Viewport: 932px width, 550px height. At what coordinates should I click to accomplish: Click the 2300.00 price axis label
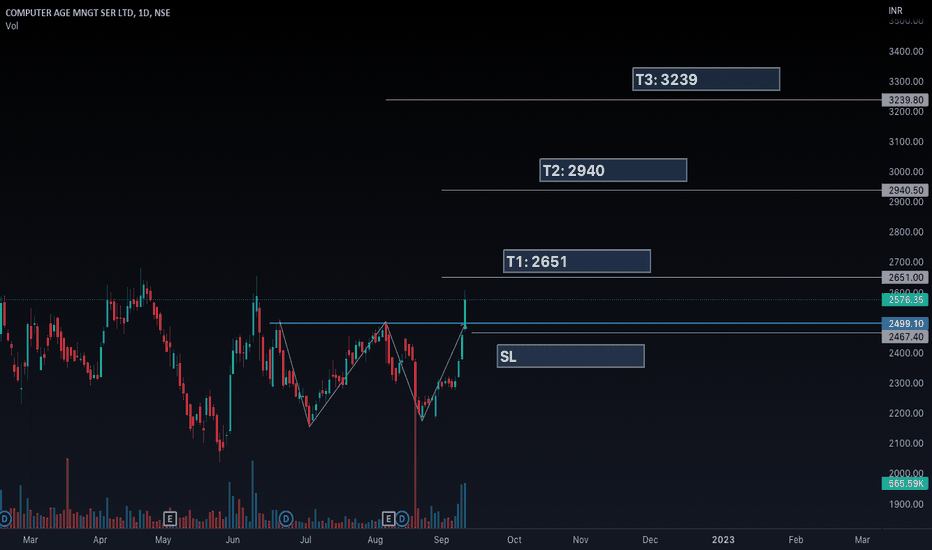click(x=906, y=383)
